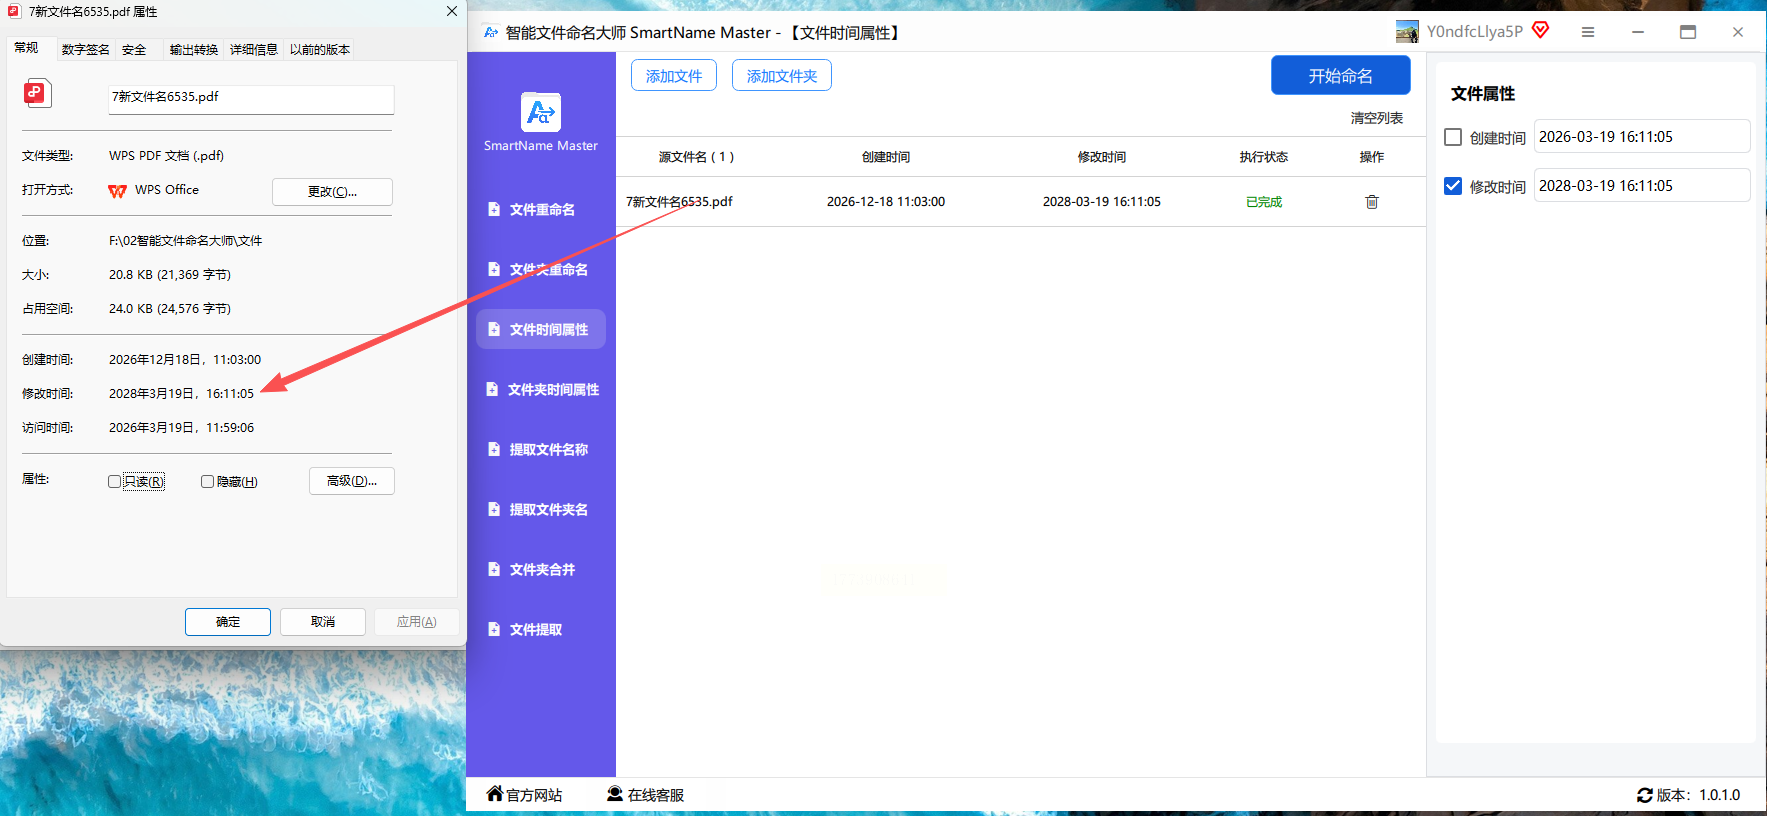Click the 2026-12-18 11:03:00 creation time cell
Viewport: 1767px width, 816px height.
886,202
